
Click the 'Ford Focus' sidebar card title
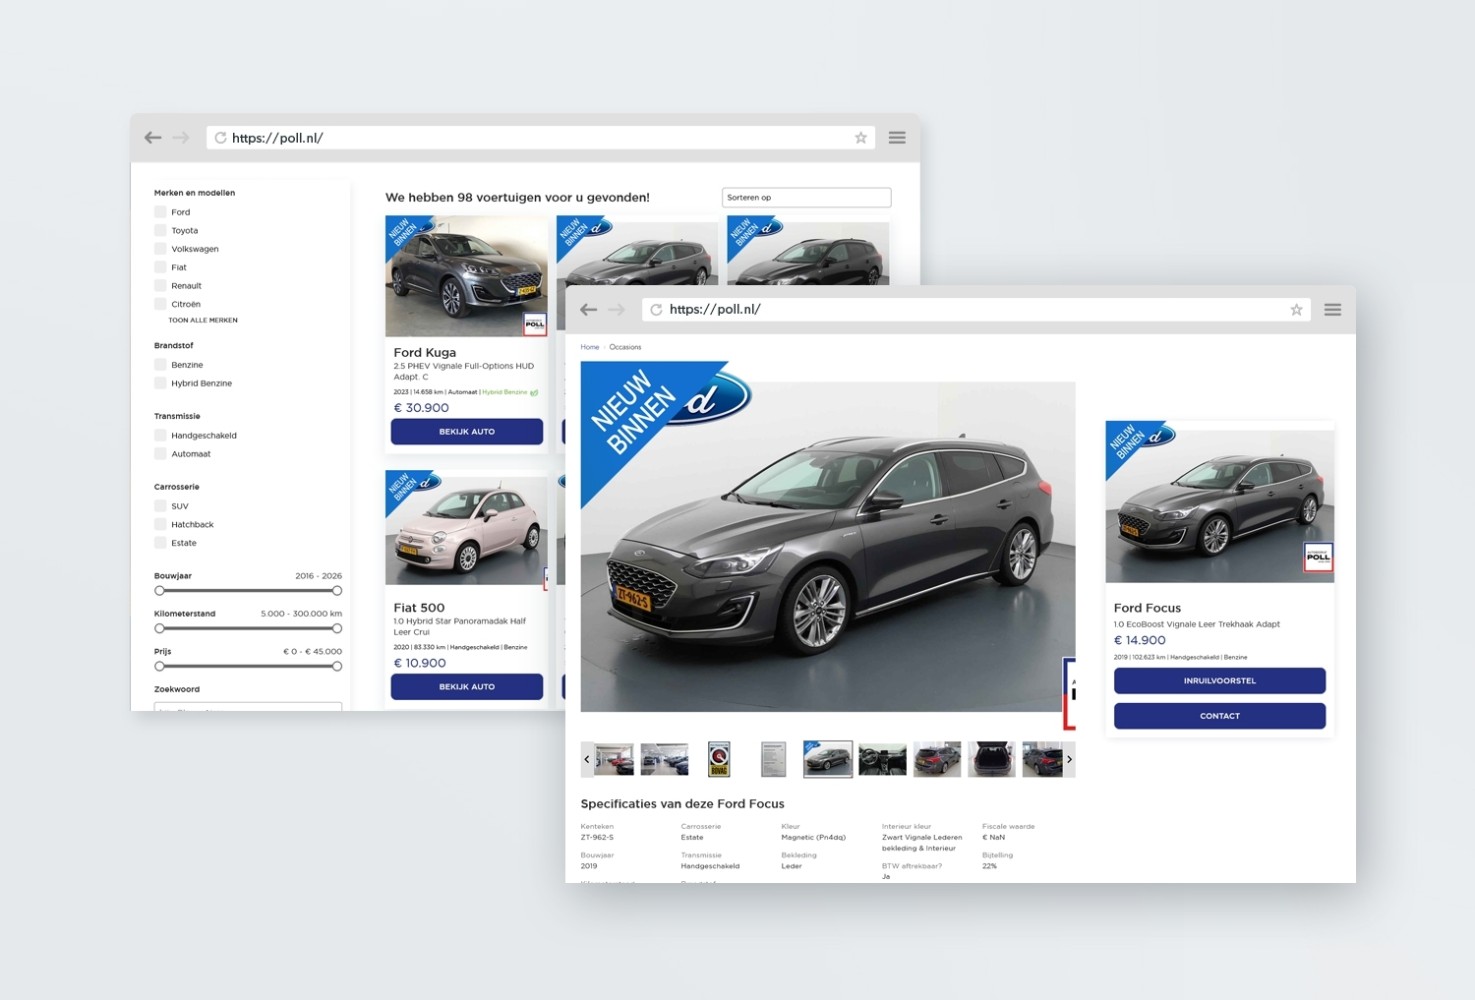click(1147, 608)
